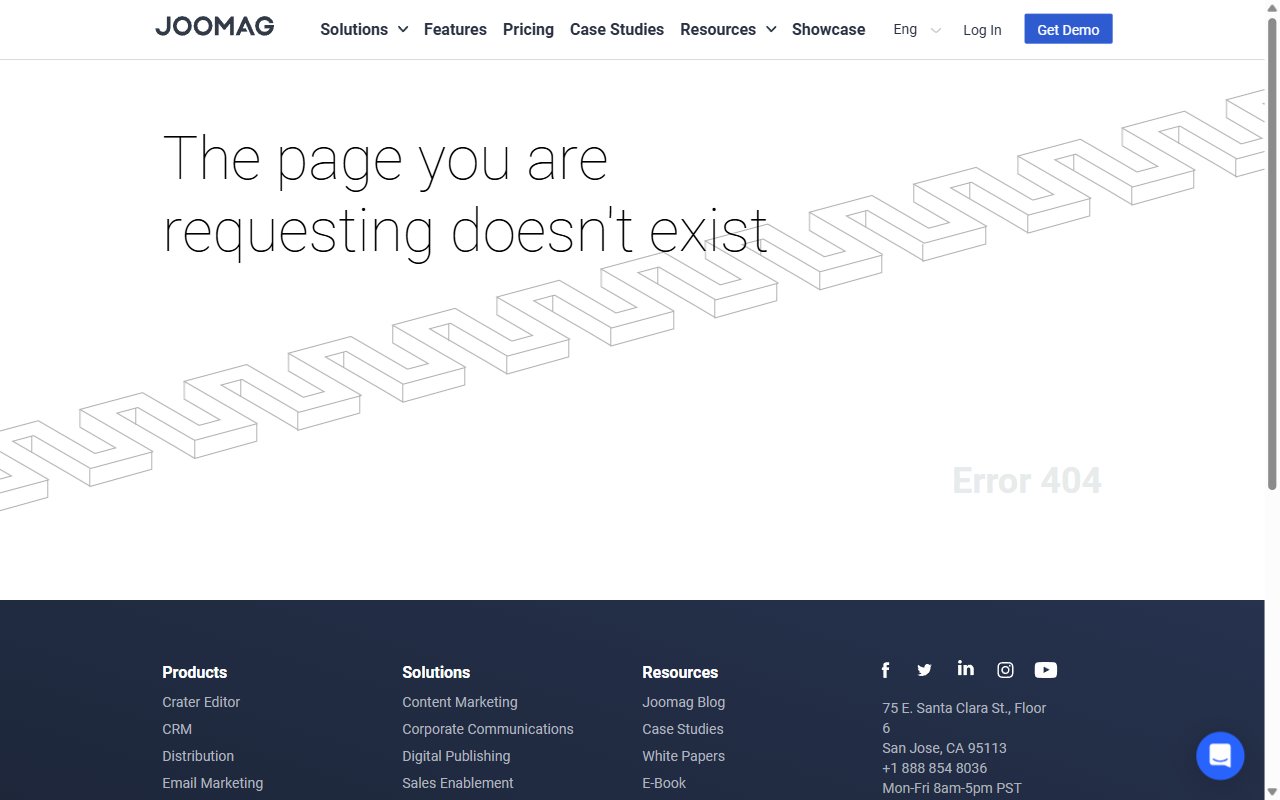Click the scrollbar down arrow
This screenshot has height=800, width=1280.
click(1272, 791)
